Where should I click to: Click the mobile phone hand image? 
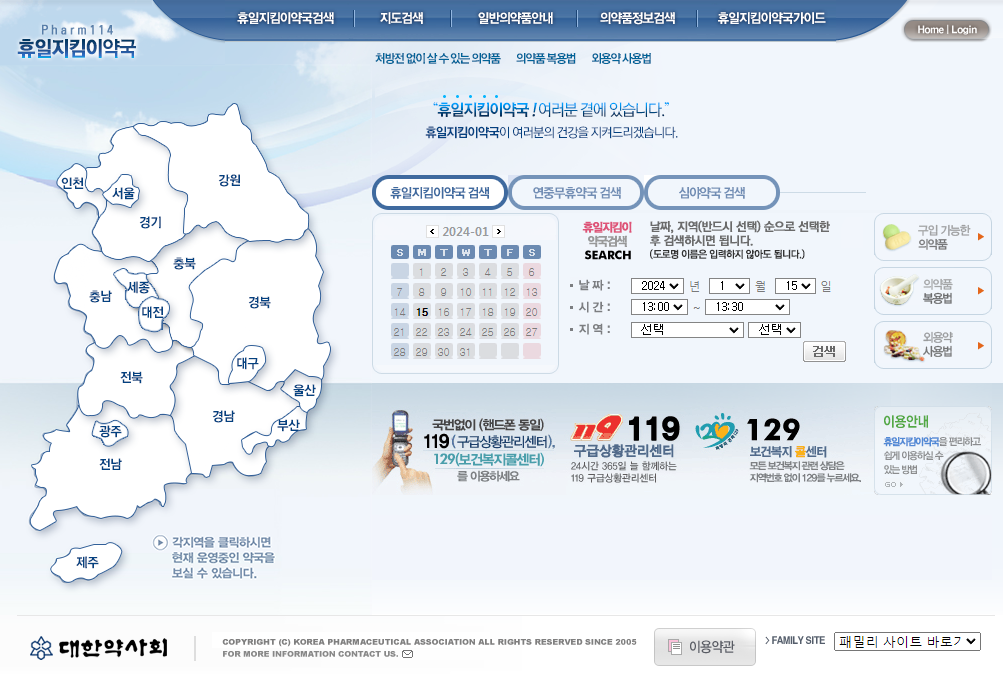[403, 451]
